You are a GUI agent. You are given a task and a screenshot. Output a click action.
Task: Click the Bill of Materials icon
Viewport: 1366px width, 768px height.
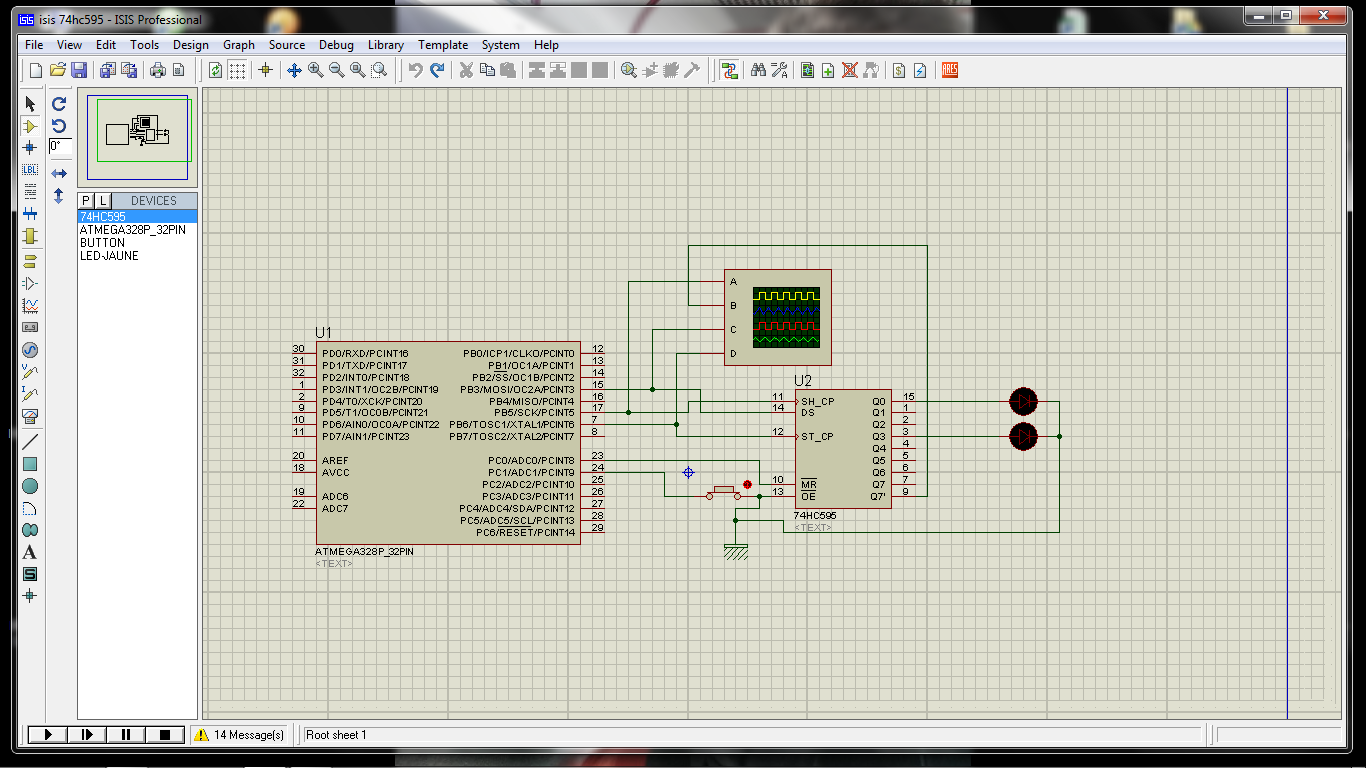click(898, 70)
